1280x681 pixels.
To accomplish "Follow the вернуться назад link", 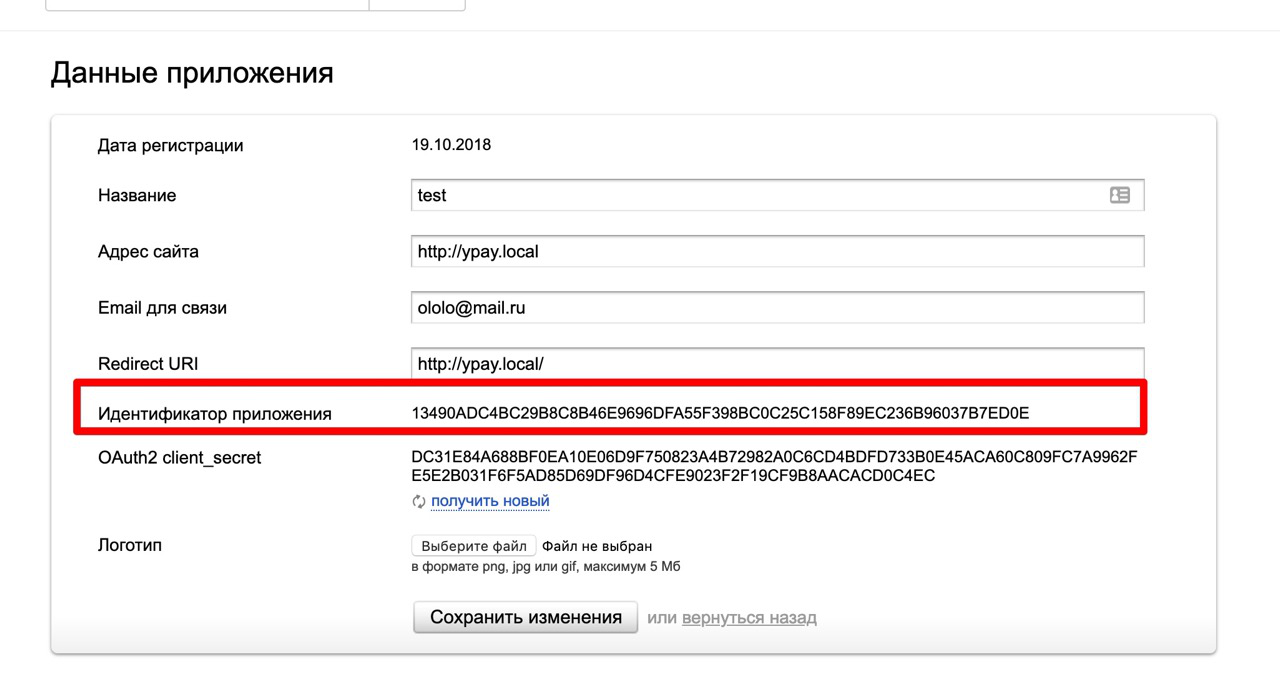I will tap(749, 618).
